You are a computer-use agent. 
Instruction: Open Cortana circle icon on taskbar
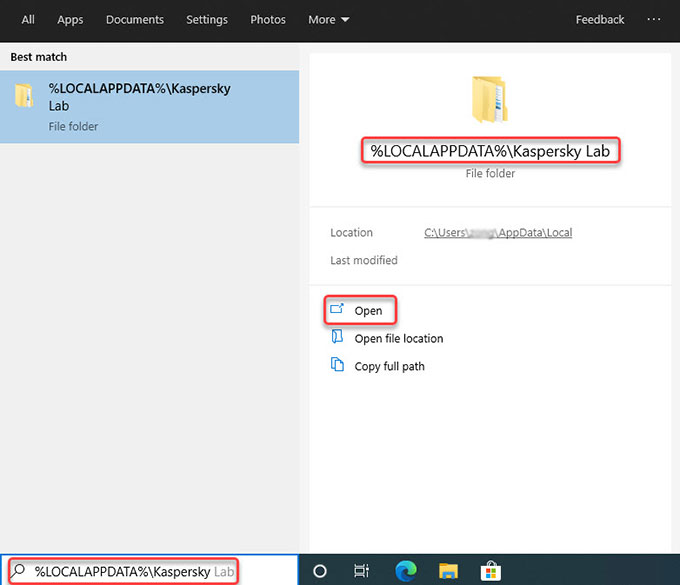[320, 571]
